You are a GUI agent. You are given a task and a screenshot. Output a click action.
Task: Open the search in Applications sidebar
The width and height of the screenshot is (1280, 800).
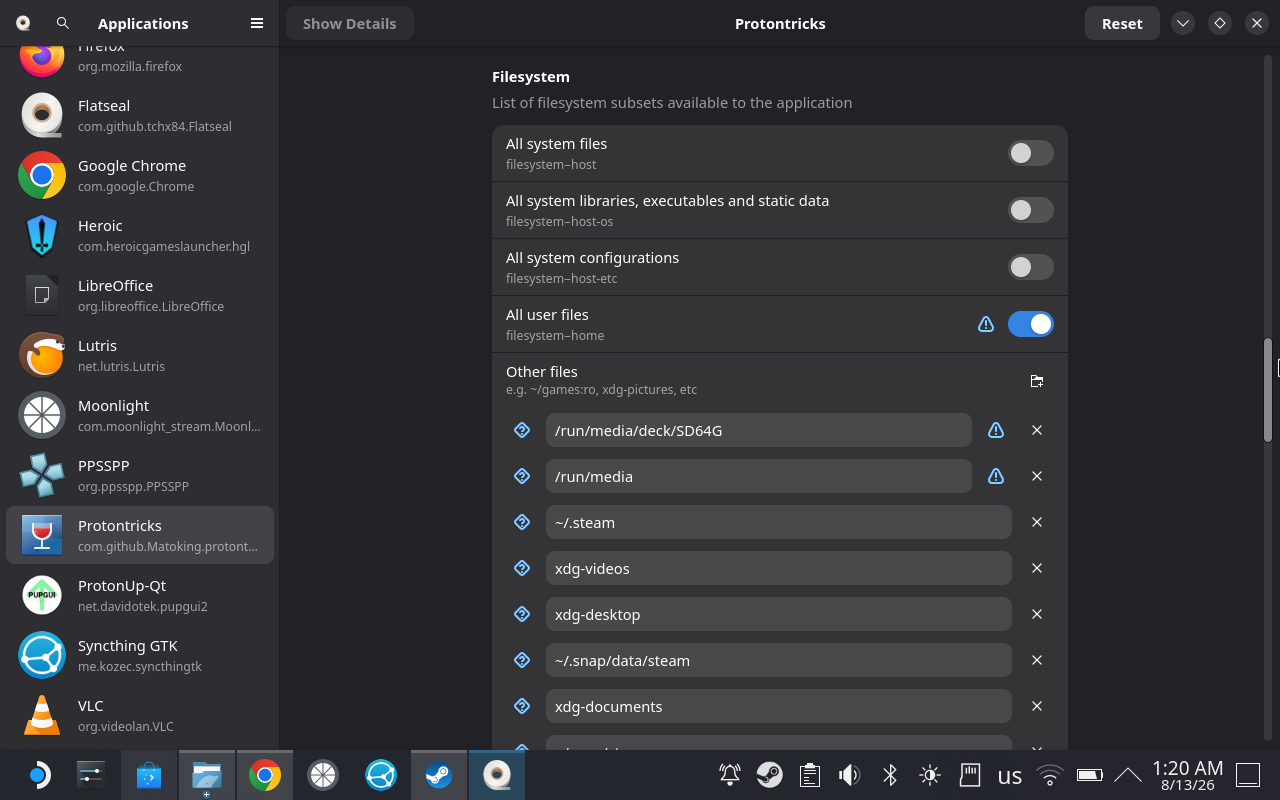(x=63, y=23)
